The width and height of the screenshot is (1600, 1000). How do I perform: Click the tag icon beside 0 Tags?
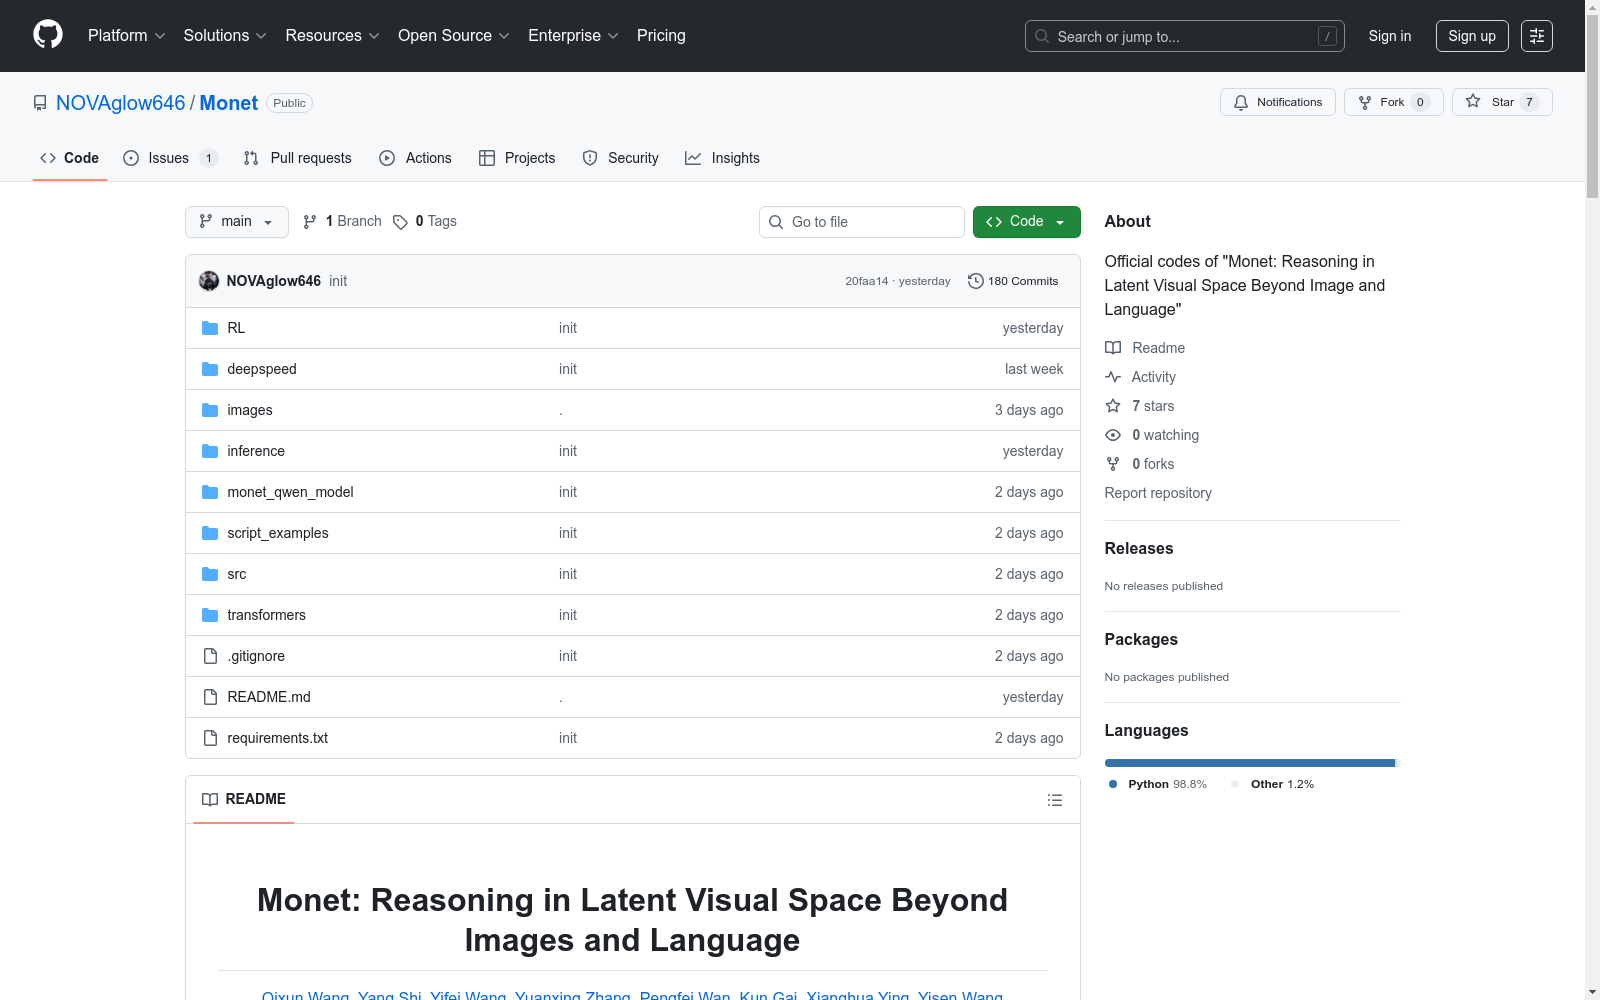400,222
